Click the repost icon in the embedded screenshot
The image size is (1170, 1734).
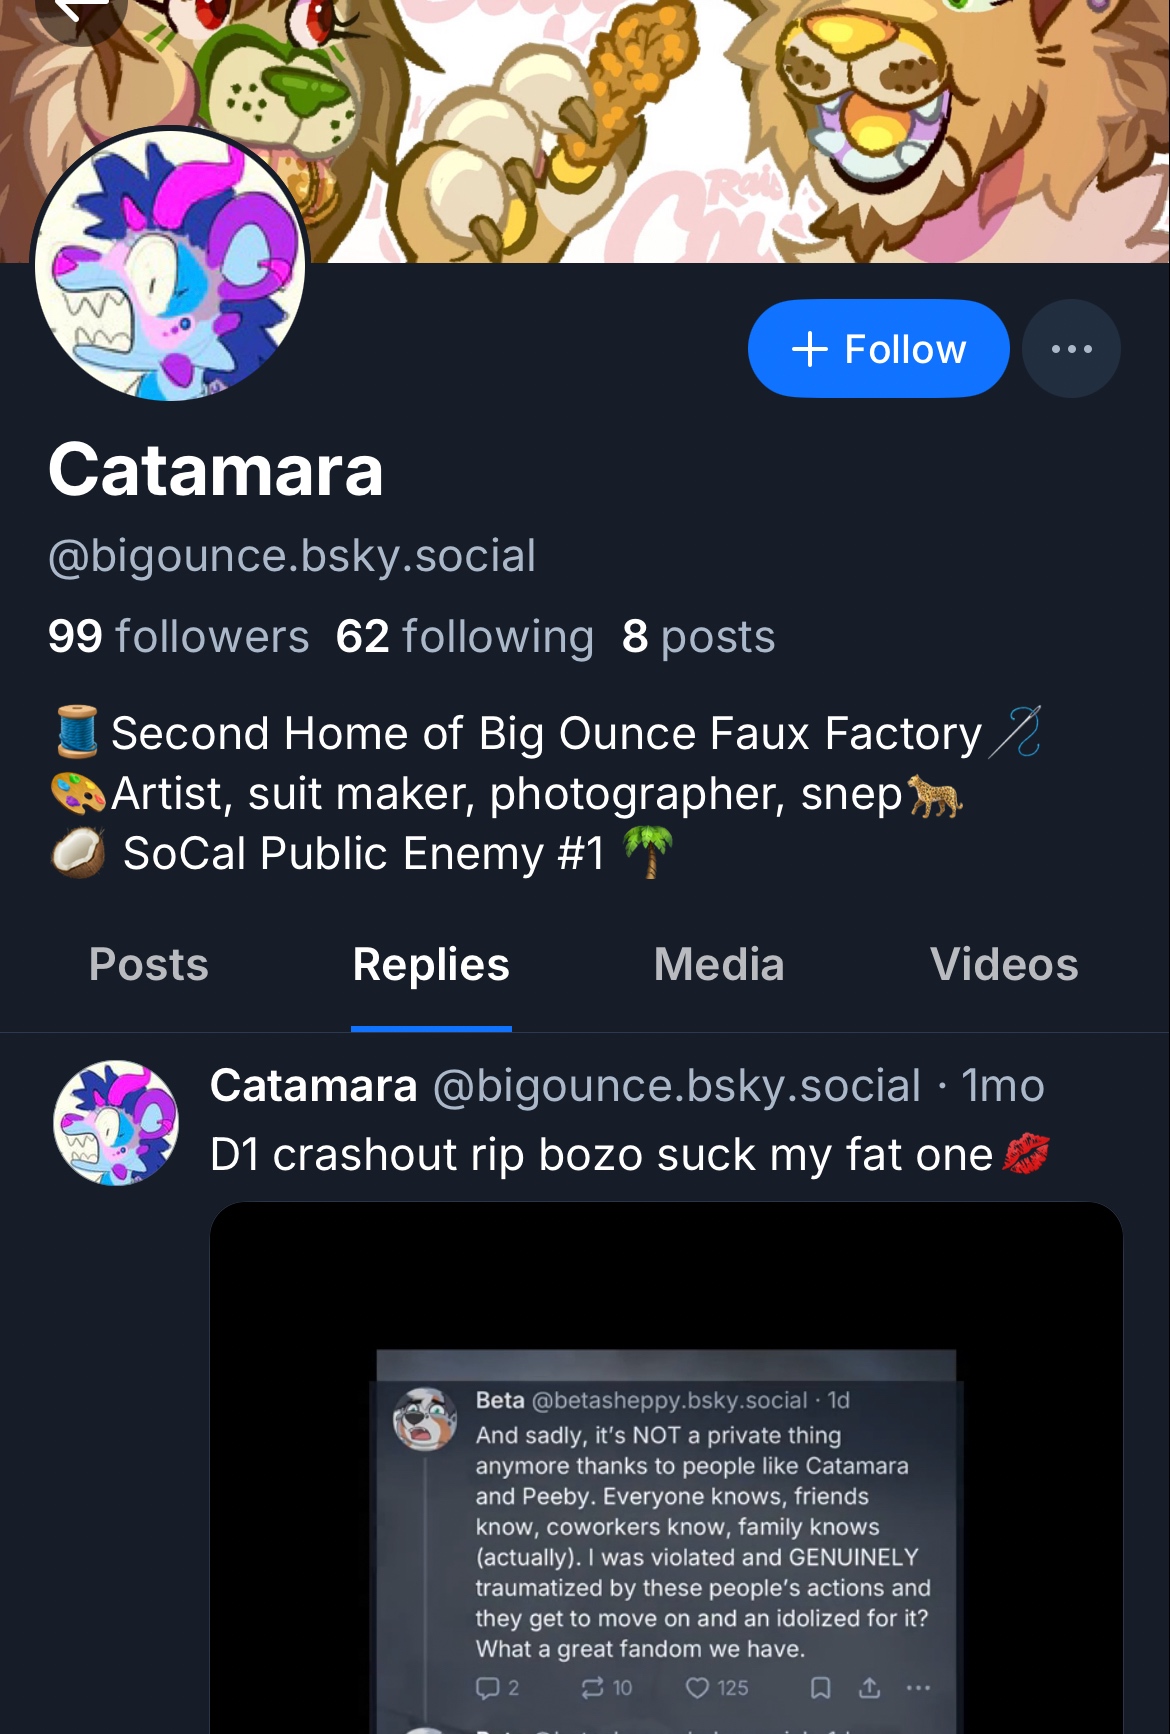[x=592, y=1688]
